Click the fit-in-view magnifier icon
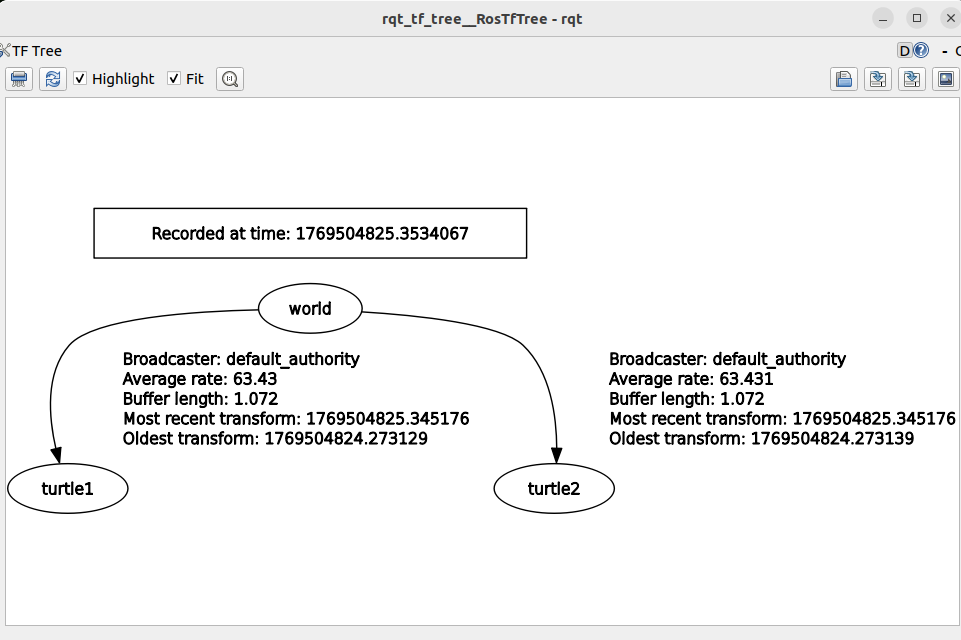Viewport: 961px width, 640px height. point(230,79)
